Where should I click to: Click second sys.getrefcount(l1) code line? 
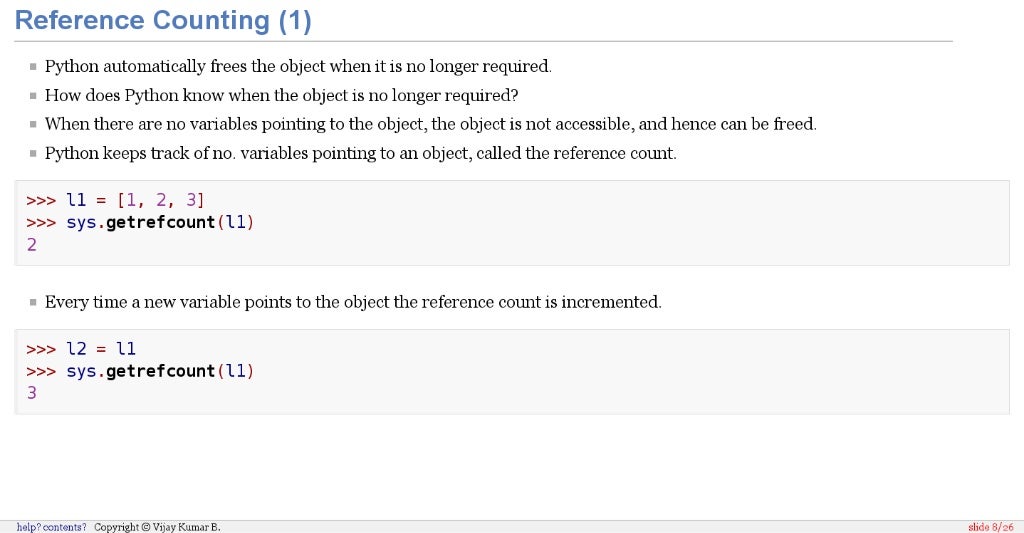[x=140, y=371]
